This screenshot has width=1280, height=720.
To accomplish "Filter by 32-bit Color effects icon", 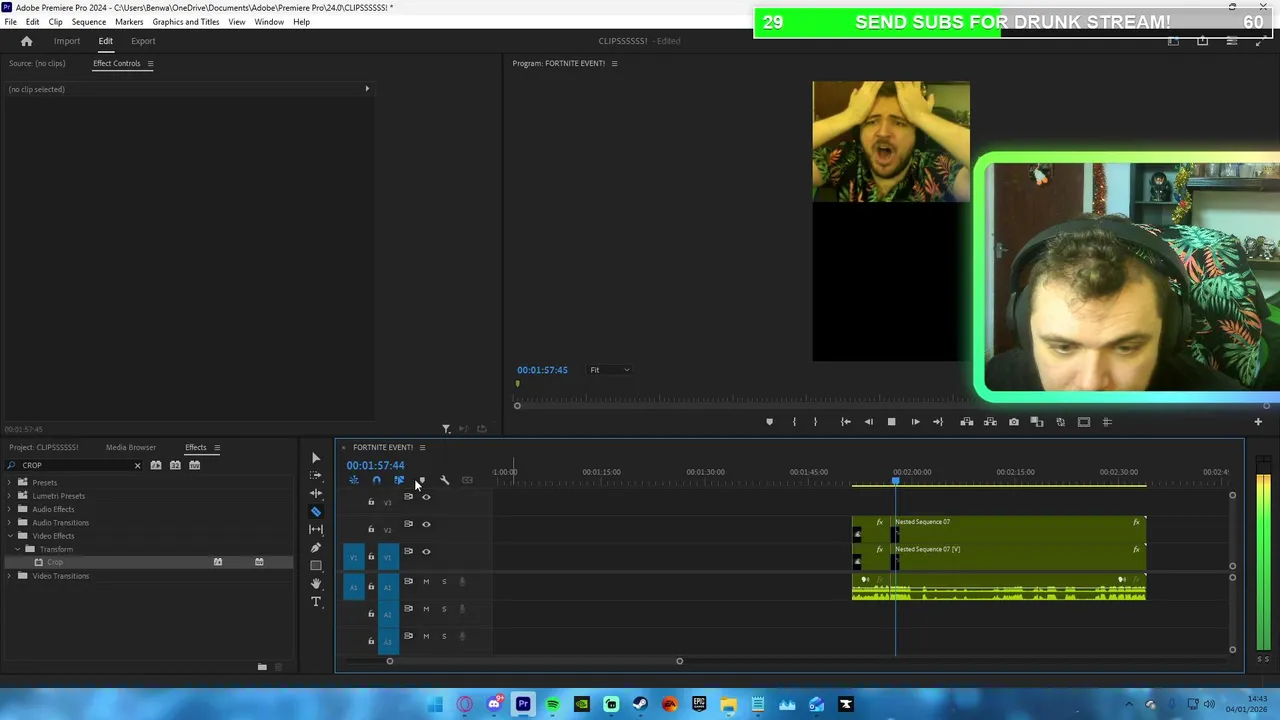I will 175,465.
